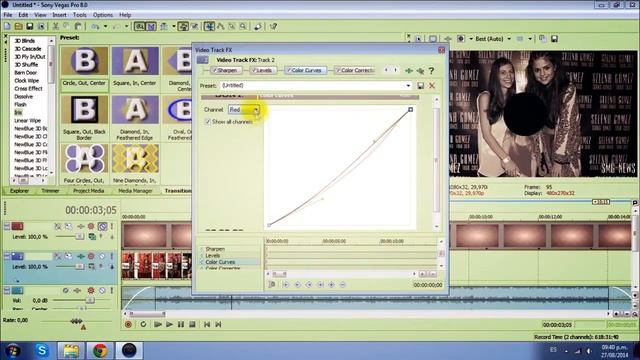The width and height of the screenshot is (640, 360).
Task: Select the Normal Edit tool icon
Action: click(x=209, y=27)
